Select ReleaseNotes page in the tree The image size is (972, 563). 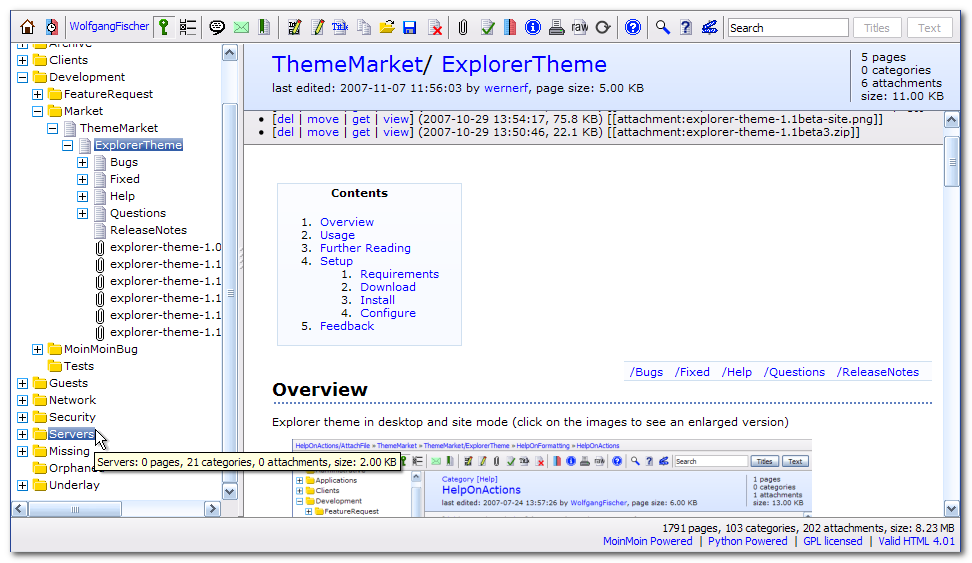coord(147,230)
